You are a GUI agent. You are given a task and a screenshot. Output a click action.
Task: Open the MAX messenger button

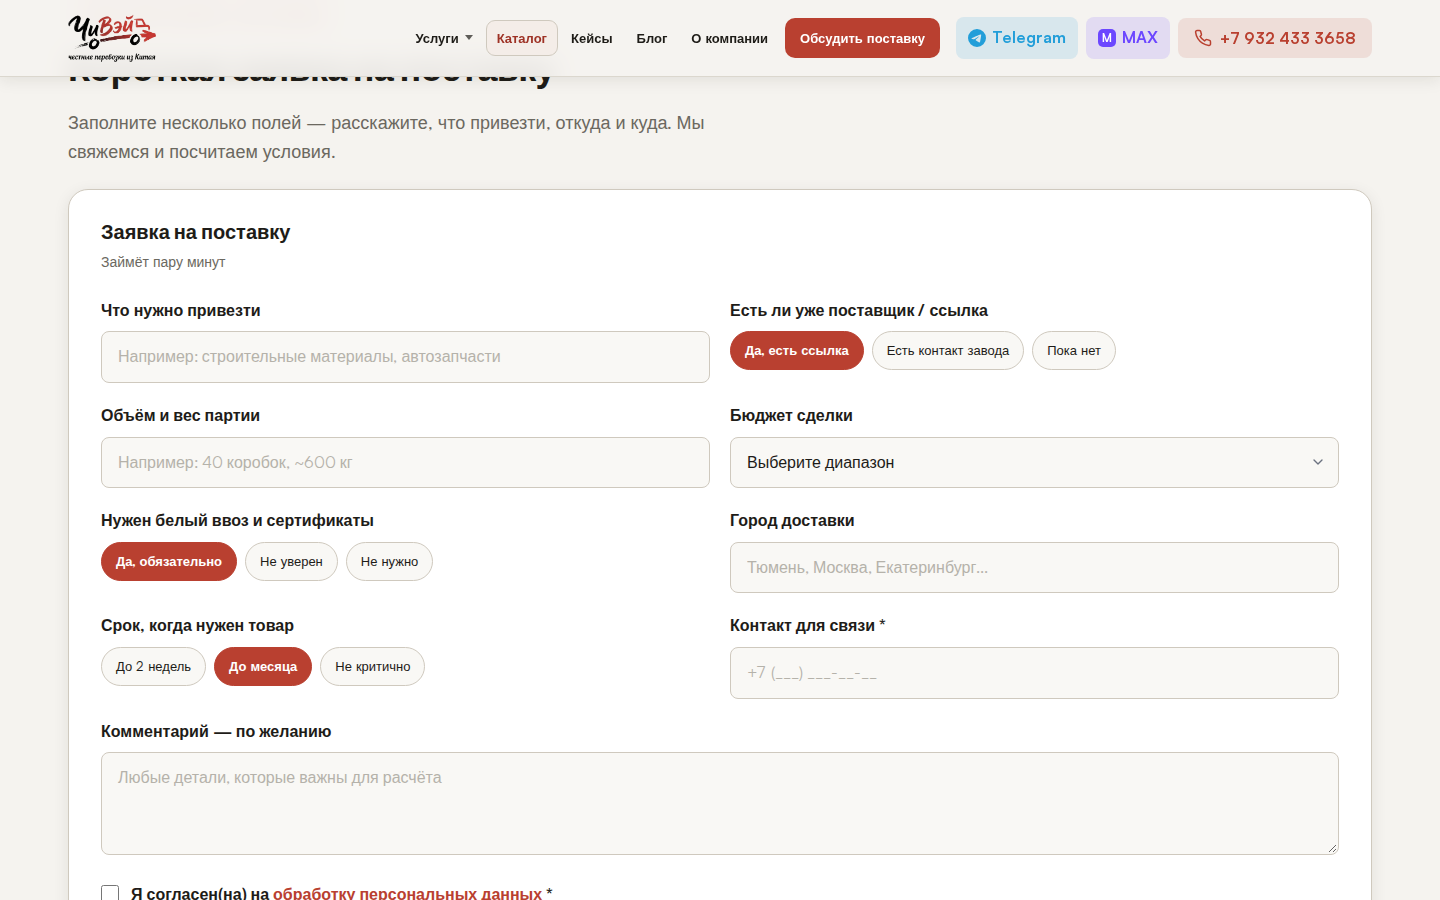point(1128,38)
